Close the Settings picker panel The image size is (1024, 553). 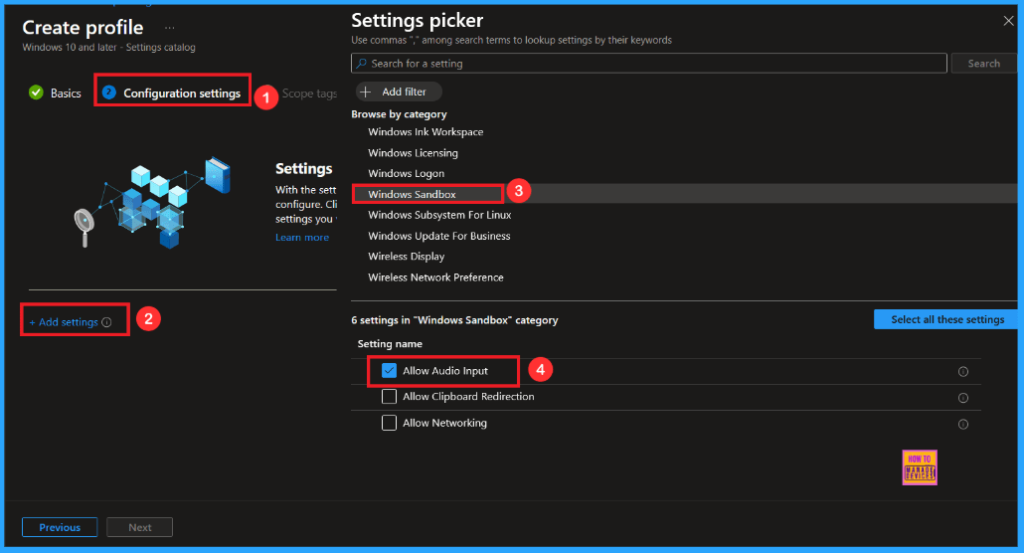1008,20
